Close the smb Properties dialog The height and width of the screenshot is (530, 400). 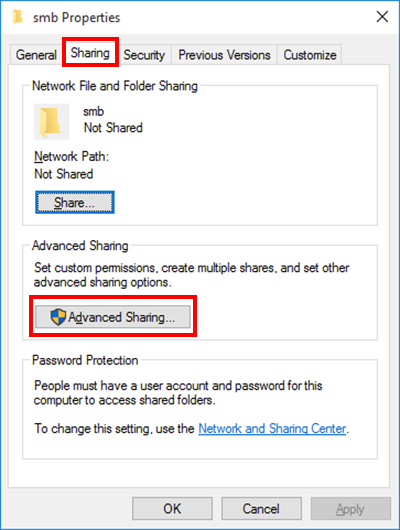(382, 17)
